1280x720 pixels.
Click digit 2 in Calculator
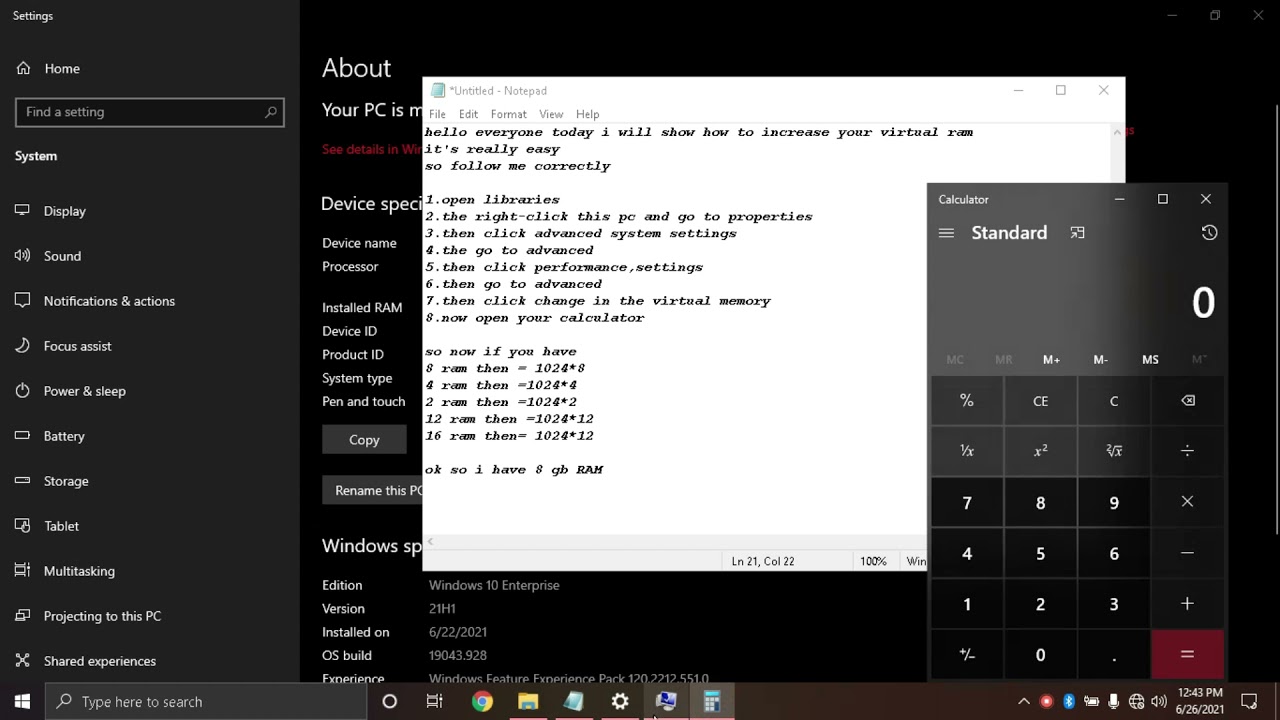pyautogui.click(x=1040, y=604)
